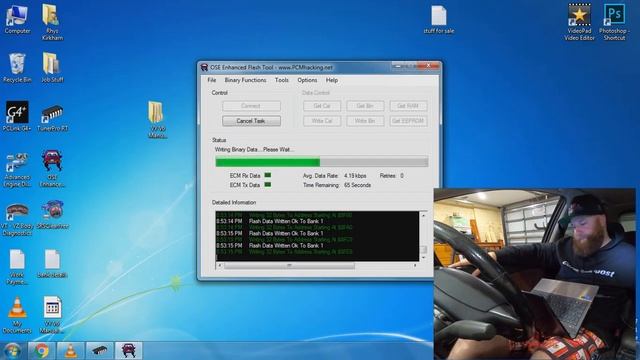Switch to TunerPro chip icon in taskbar
The image size is (640, 360).
(x=99, y=351)
